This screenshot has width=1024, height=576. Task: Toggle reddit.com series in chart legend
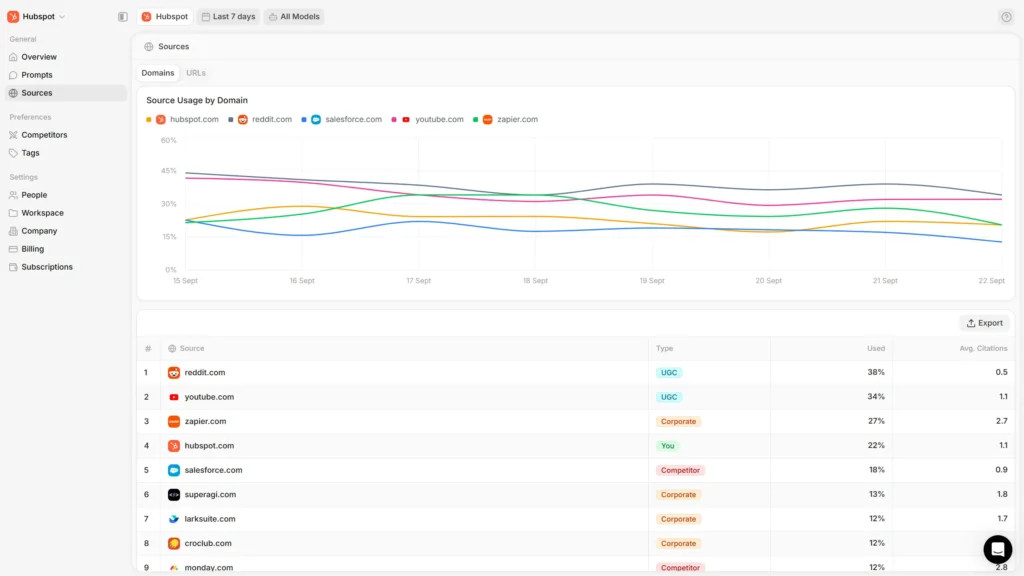[x=260, y=120]
